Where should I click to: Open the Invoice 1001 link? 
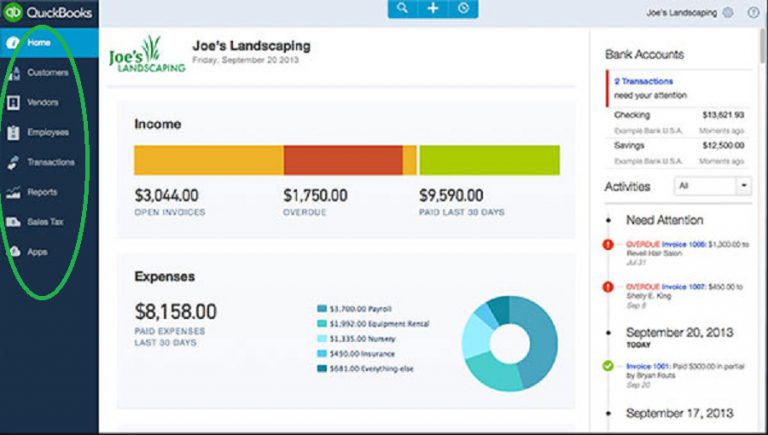pos(648,366)
